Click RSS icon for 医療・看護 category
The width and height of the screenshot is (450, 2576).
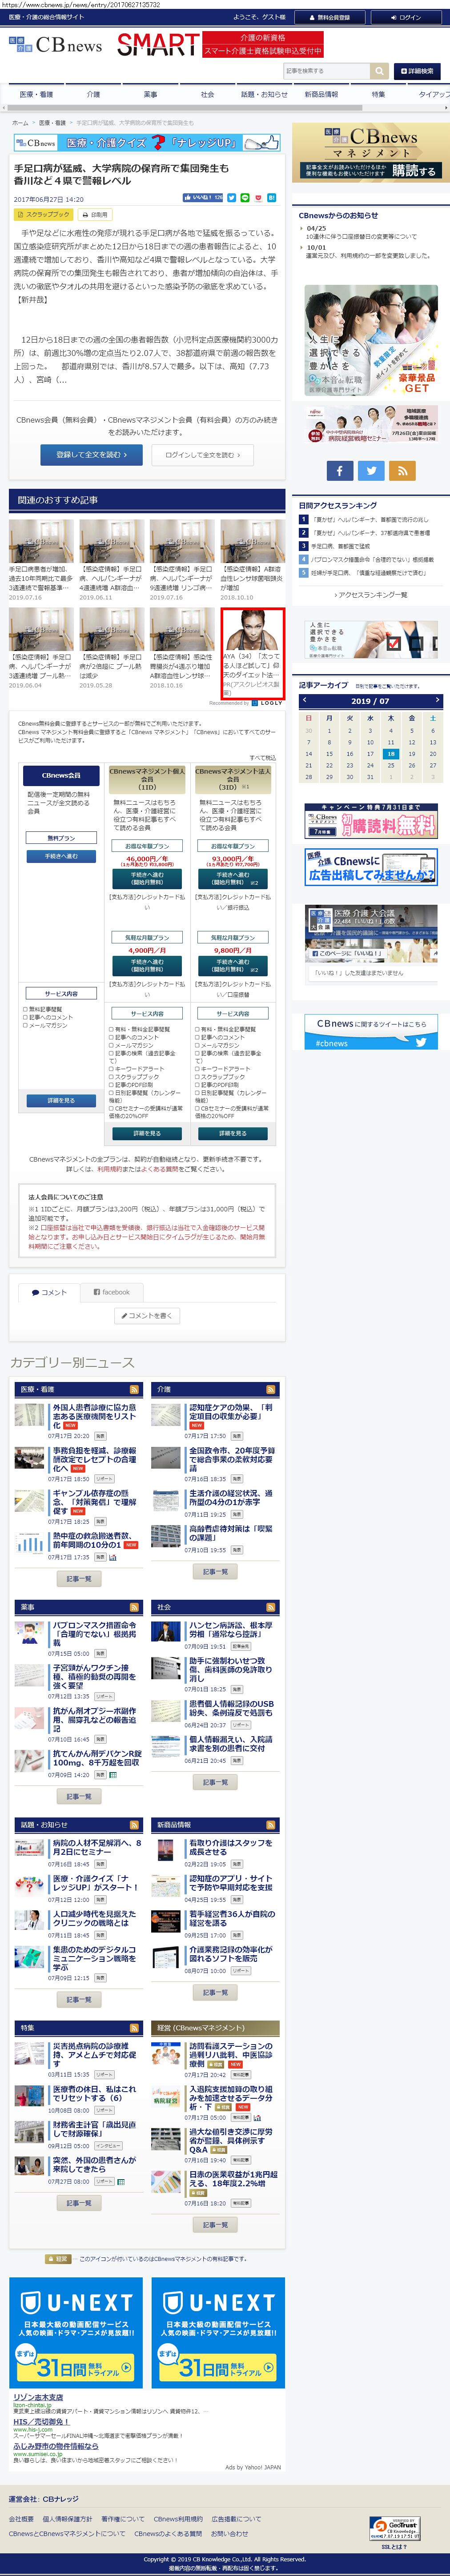pos(134,1389)
